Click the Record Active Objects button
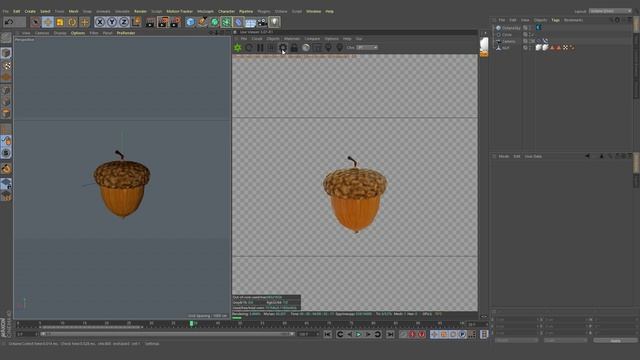 click(x=403, y=334)
